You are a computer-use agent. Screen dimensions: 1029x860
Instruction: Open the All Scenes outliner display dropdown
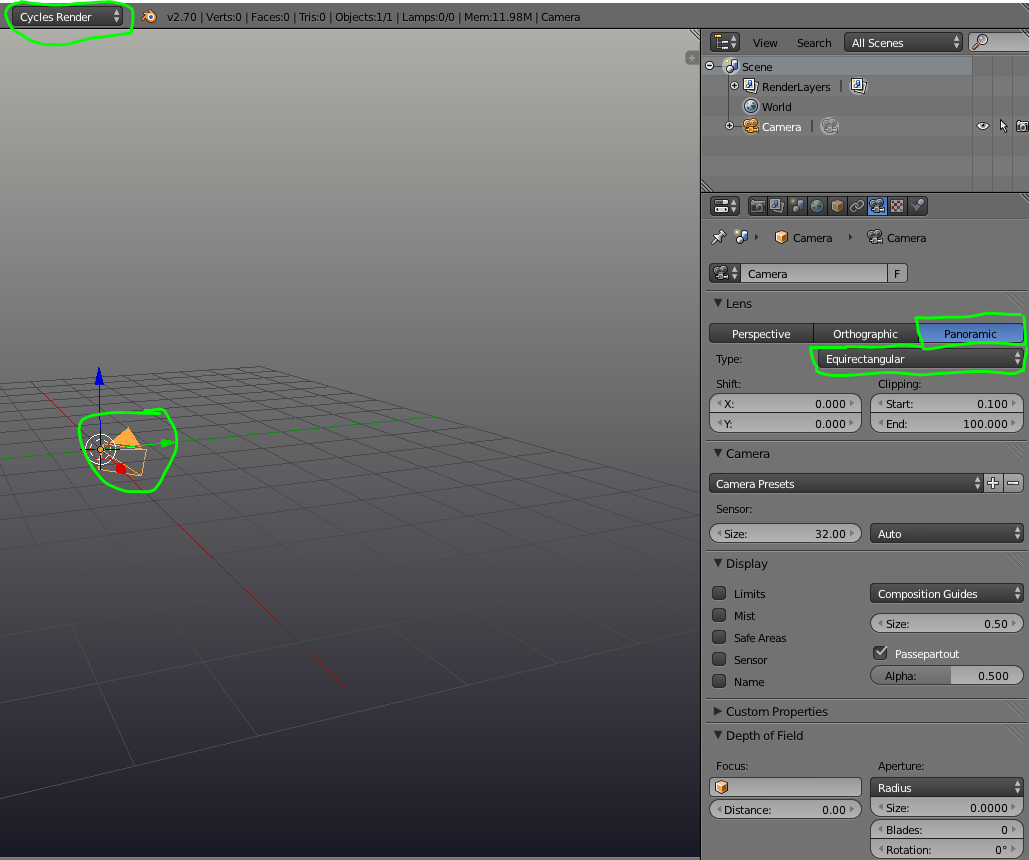[903, 43]
